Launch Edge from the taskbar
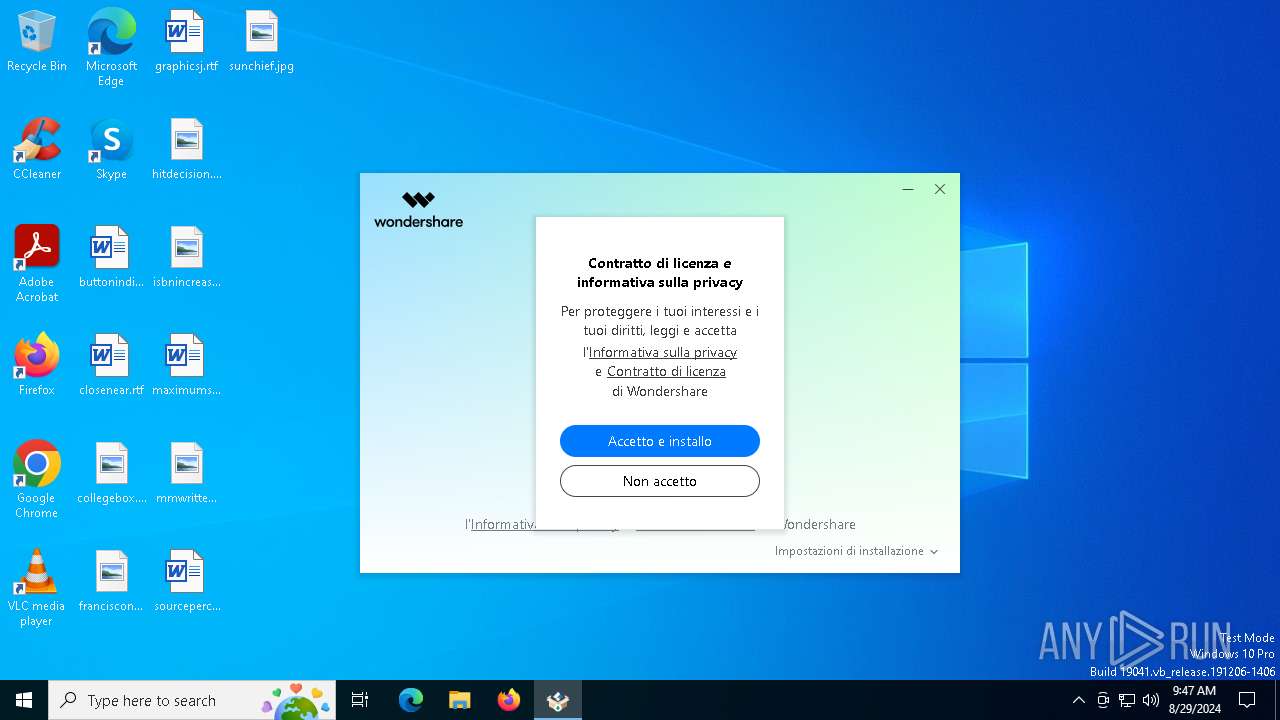 pos(411,700)
